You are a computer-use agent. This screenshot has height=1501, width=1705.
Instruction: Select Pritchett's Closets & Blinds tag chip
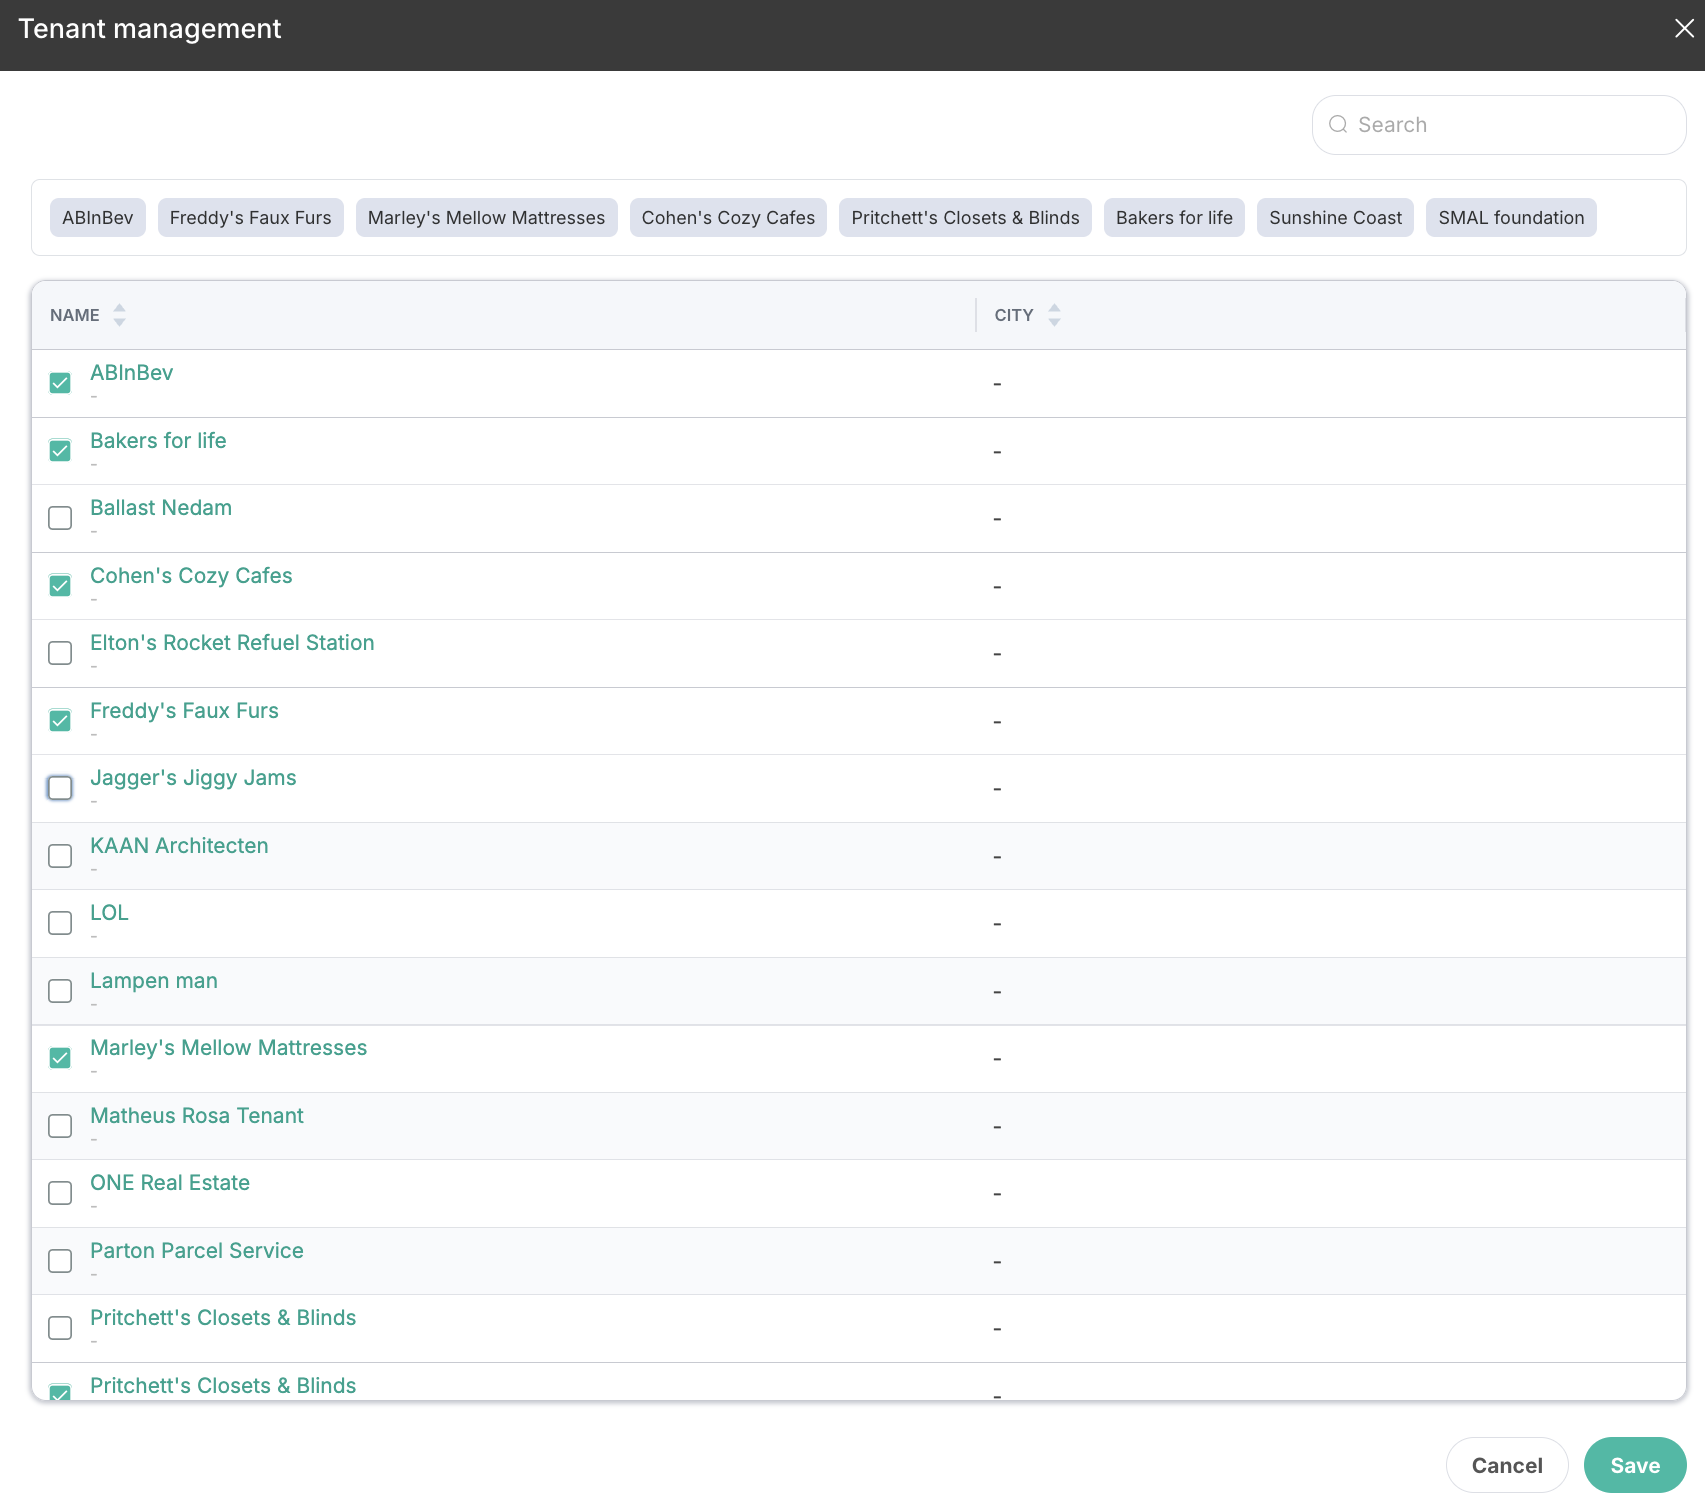(966, 218)
